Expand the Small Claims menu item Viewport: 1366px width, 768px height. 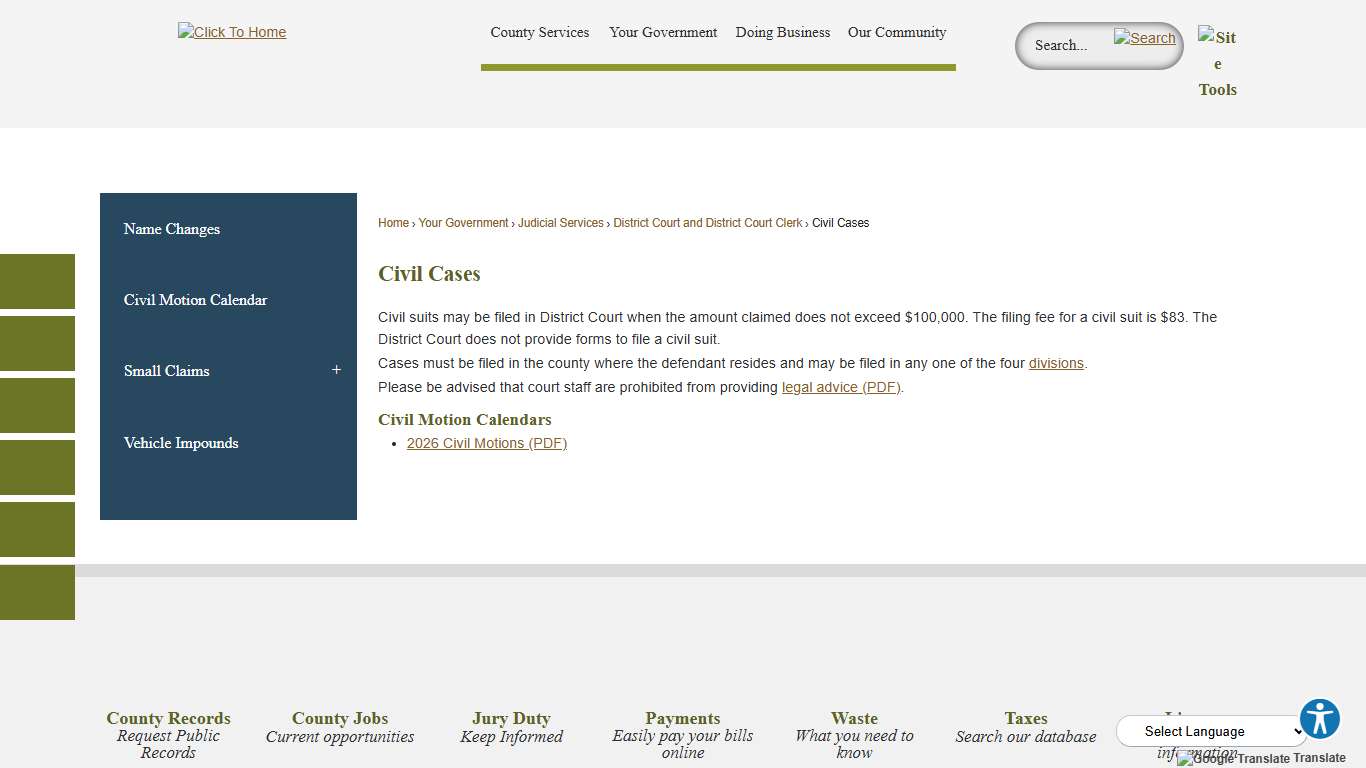[336, 370]
